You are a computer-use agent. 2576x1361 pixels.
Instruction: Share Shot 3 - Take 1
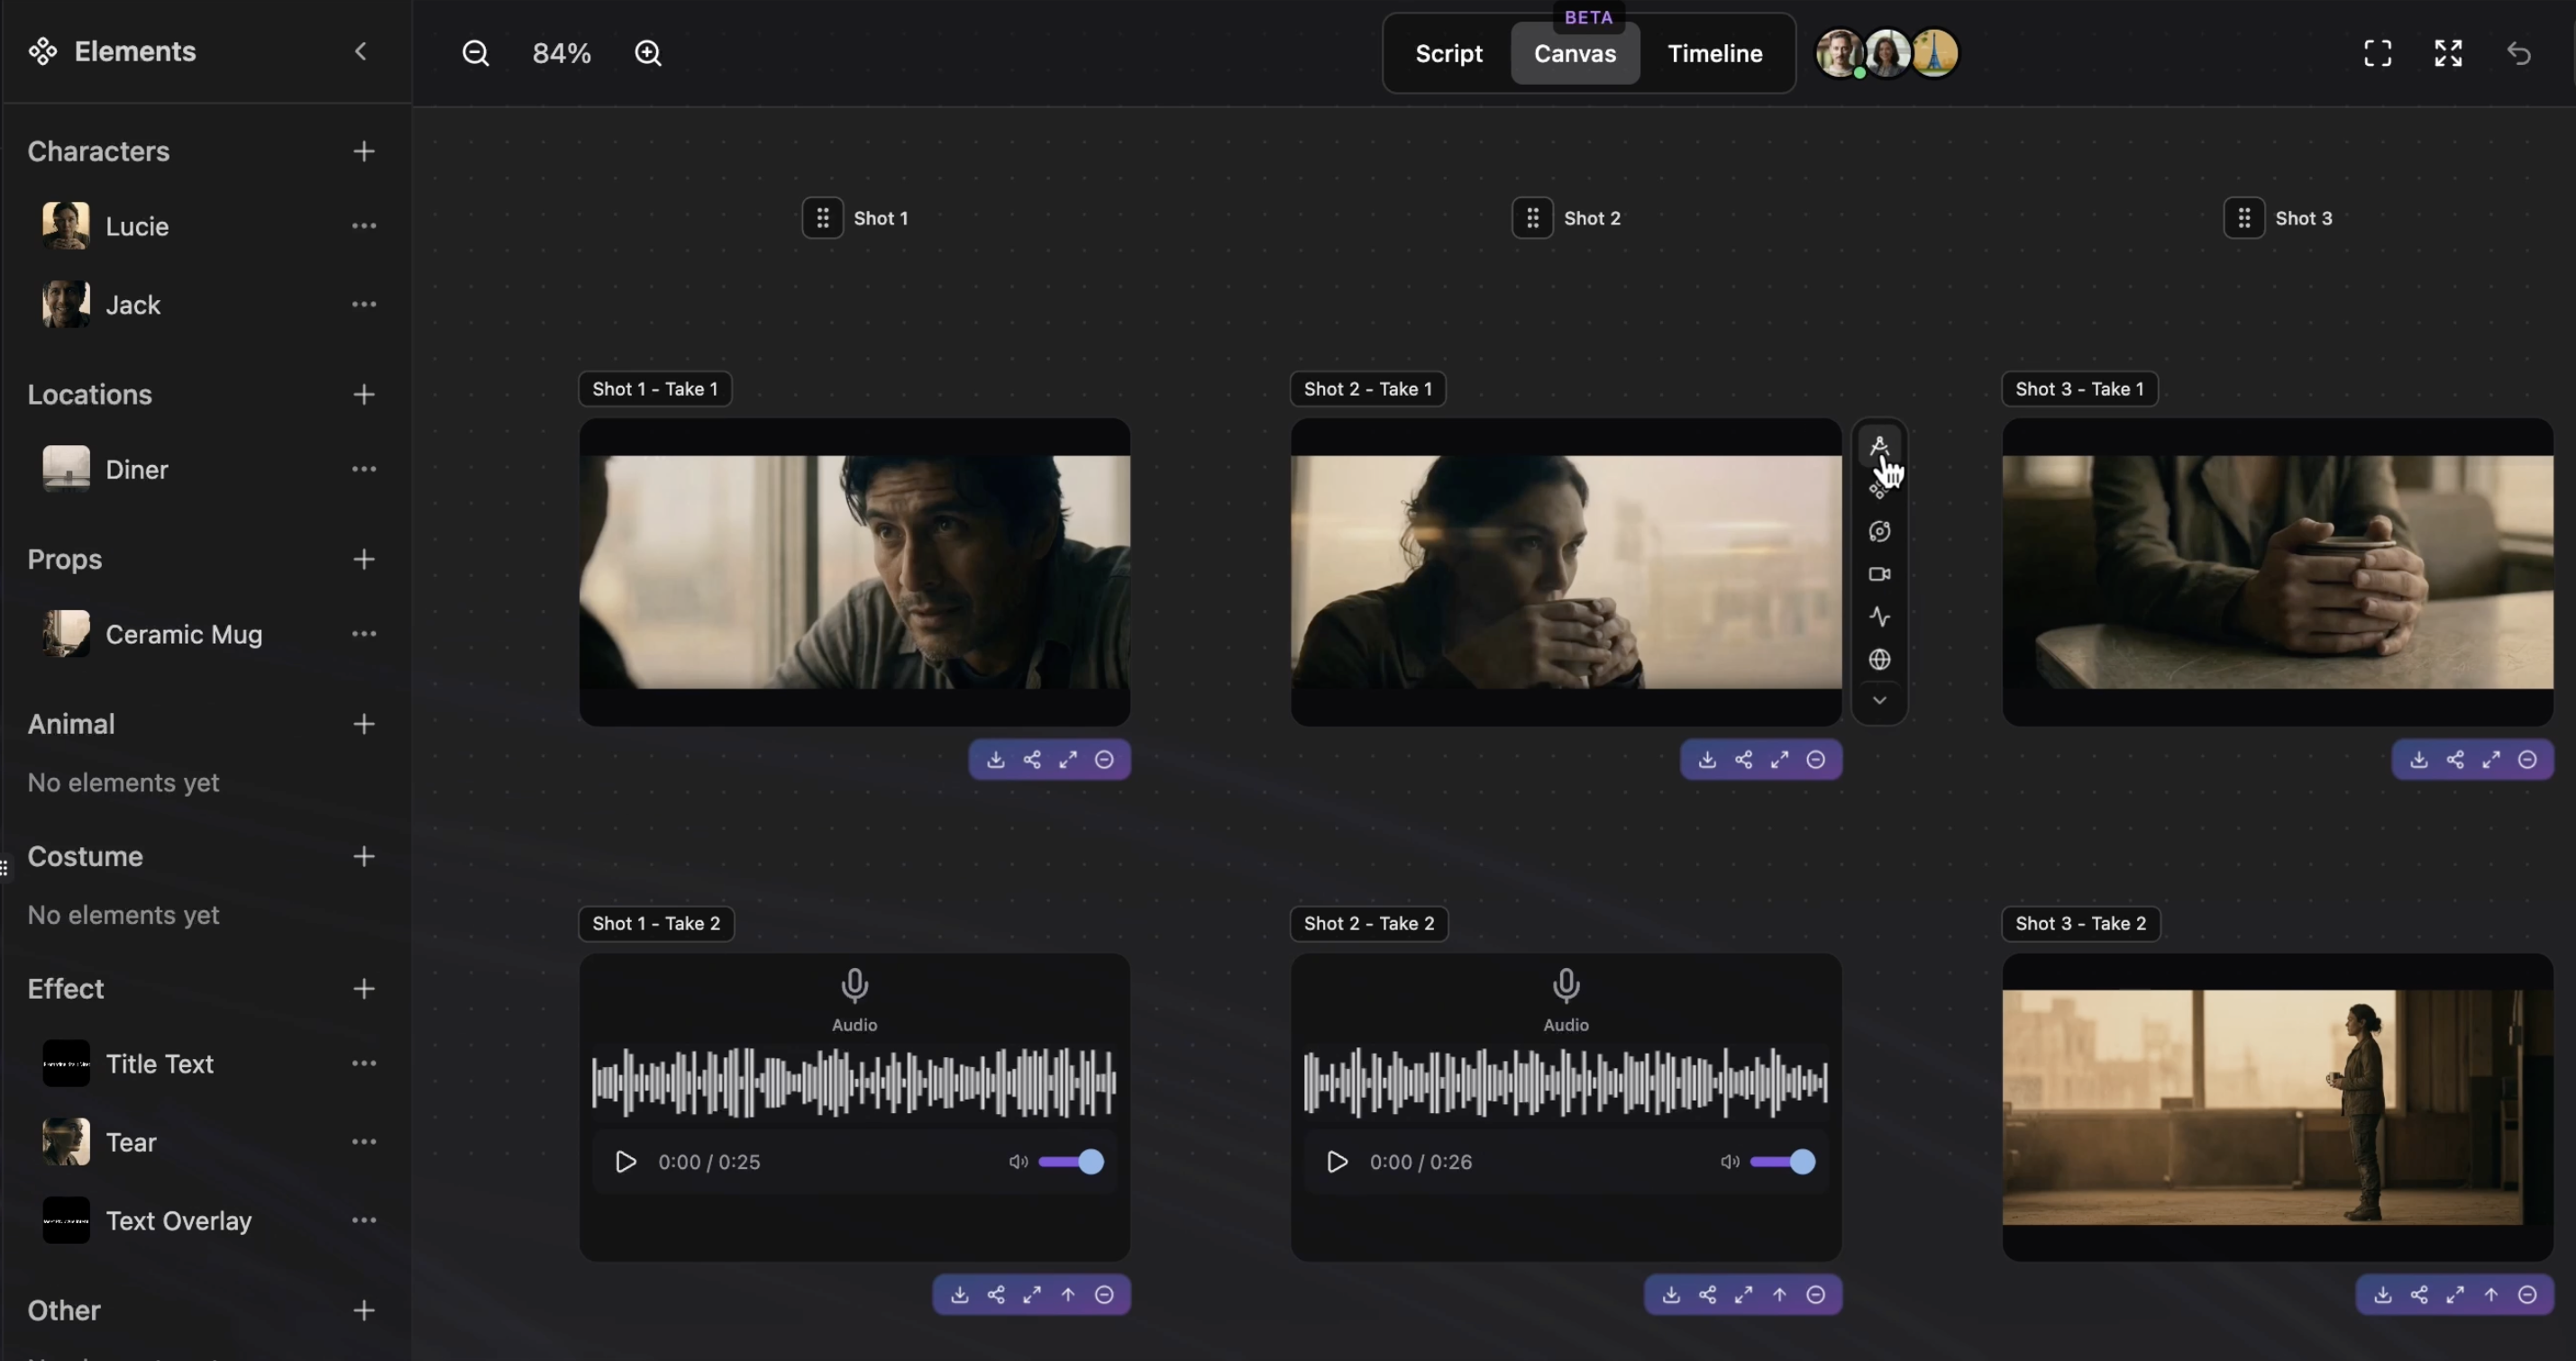pos(2454,760)
